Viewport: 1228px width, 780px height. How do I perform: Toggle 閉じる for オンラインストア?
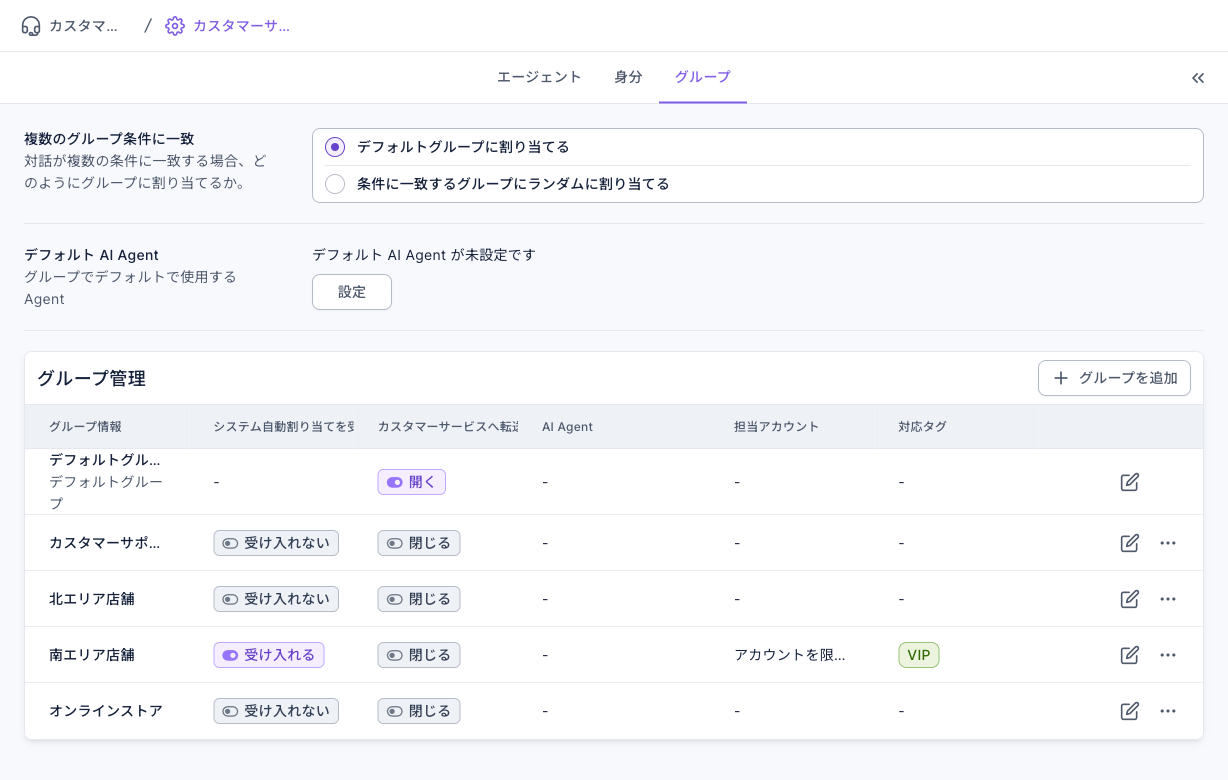419,711
